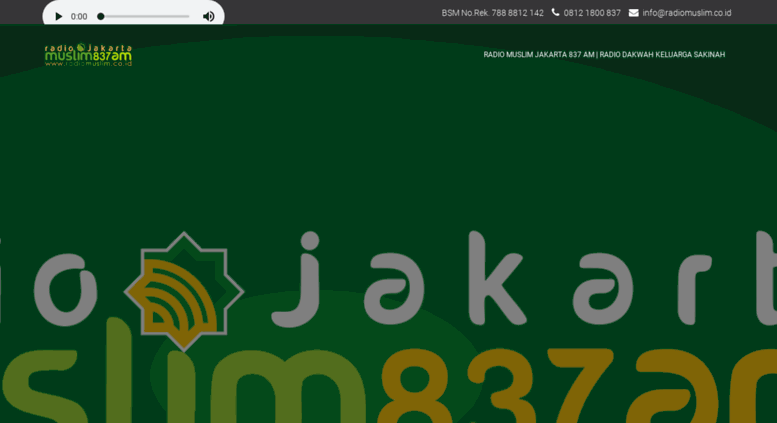The image size is (777, 423).
Task: Click the Radio Muslim Jakarta logo
Action: tap(88, 55)
